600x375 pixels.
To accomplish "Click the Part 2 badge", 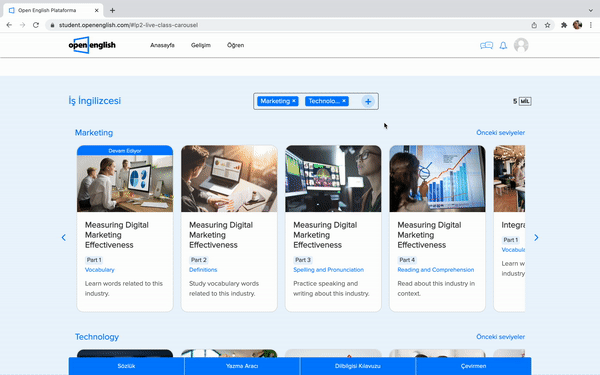I will 199,260.
